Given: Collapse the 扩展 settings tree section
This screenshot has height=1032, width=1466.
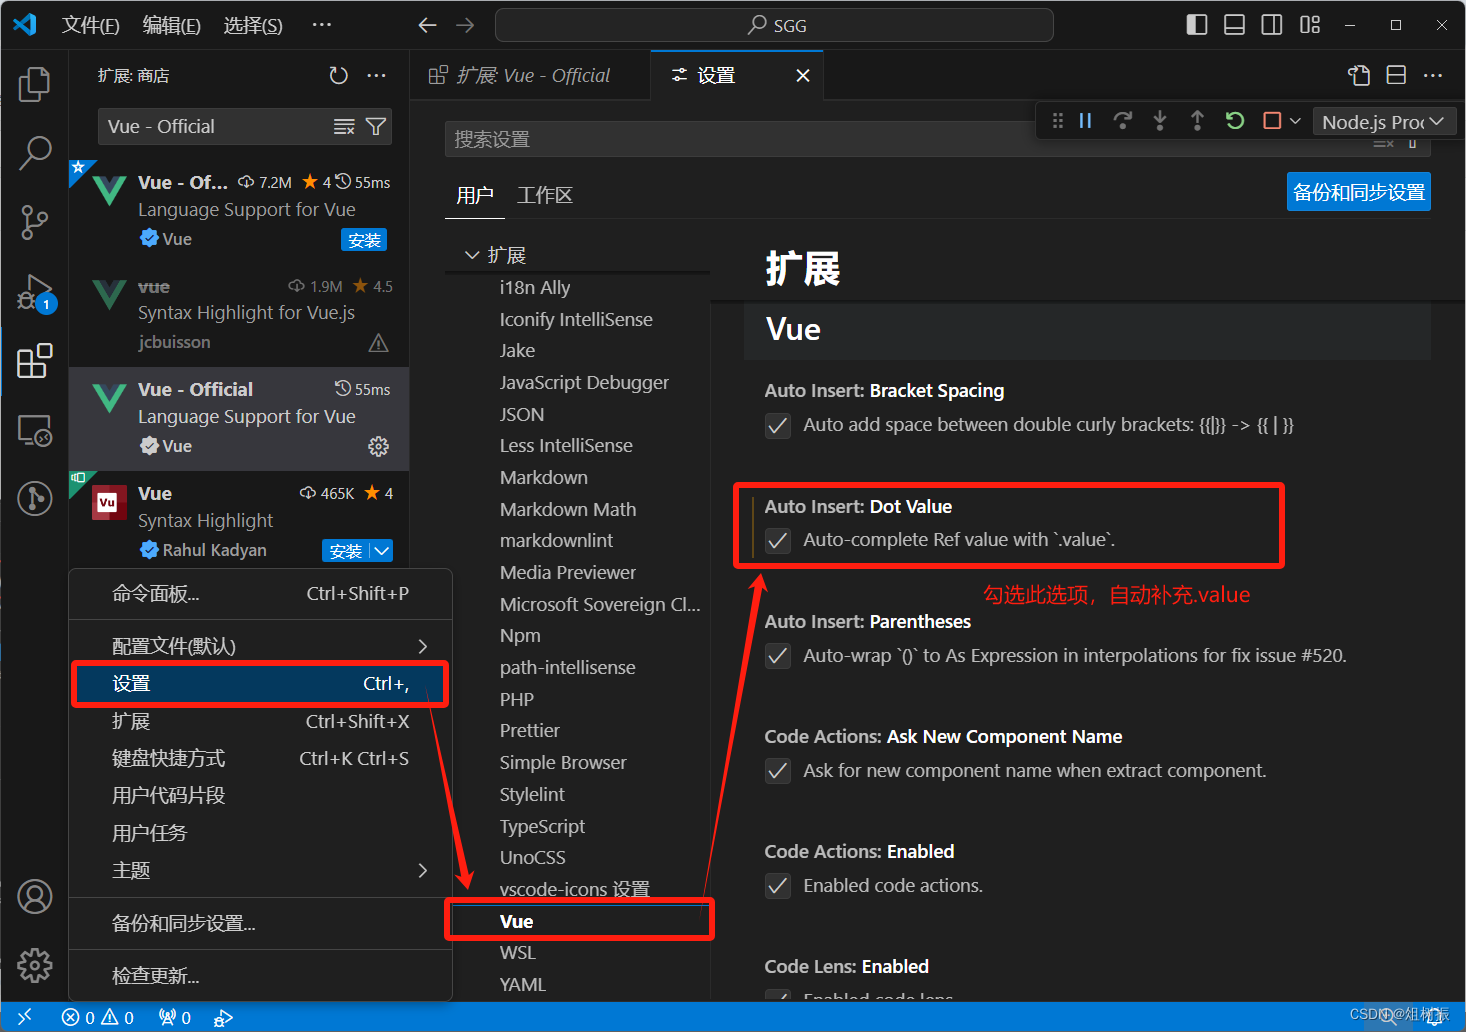Looking at the screenshot, I should tap(472, 255).
